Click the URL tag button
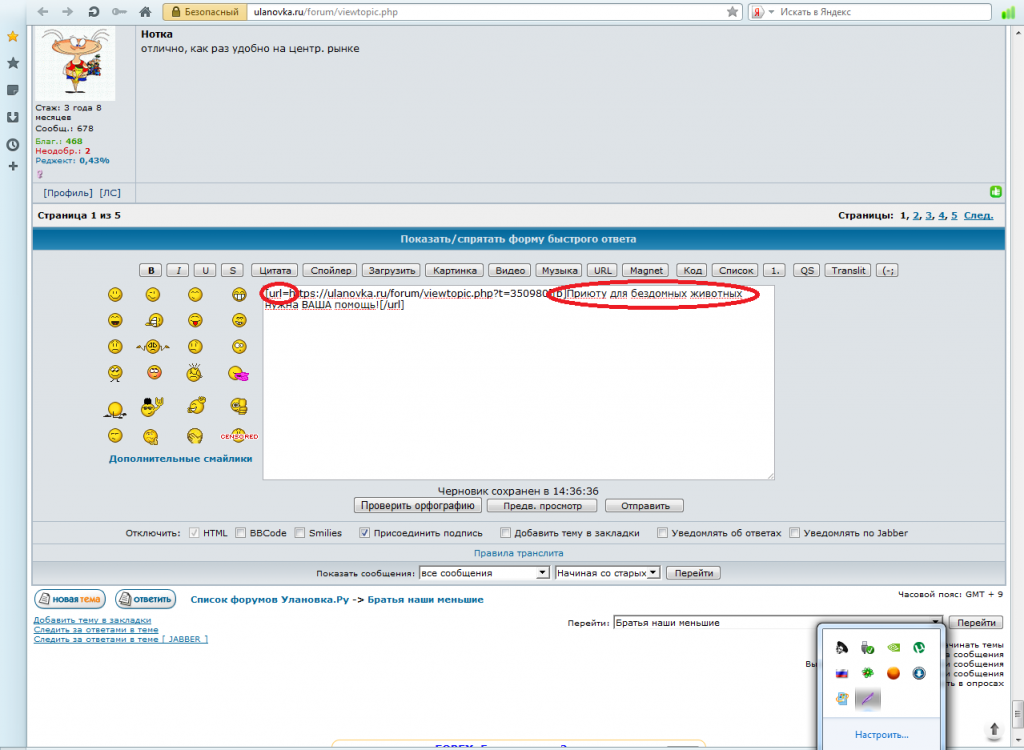 tap(603, 270)
